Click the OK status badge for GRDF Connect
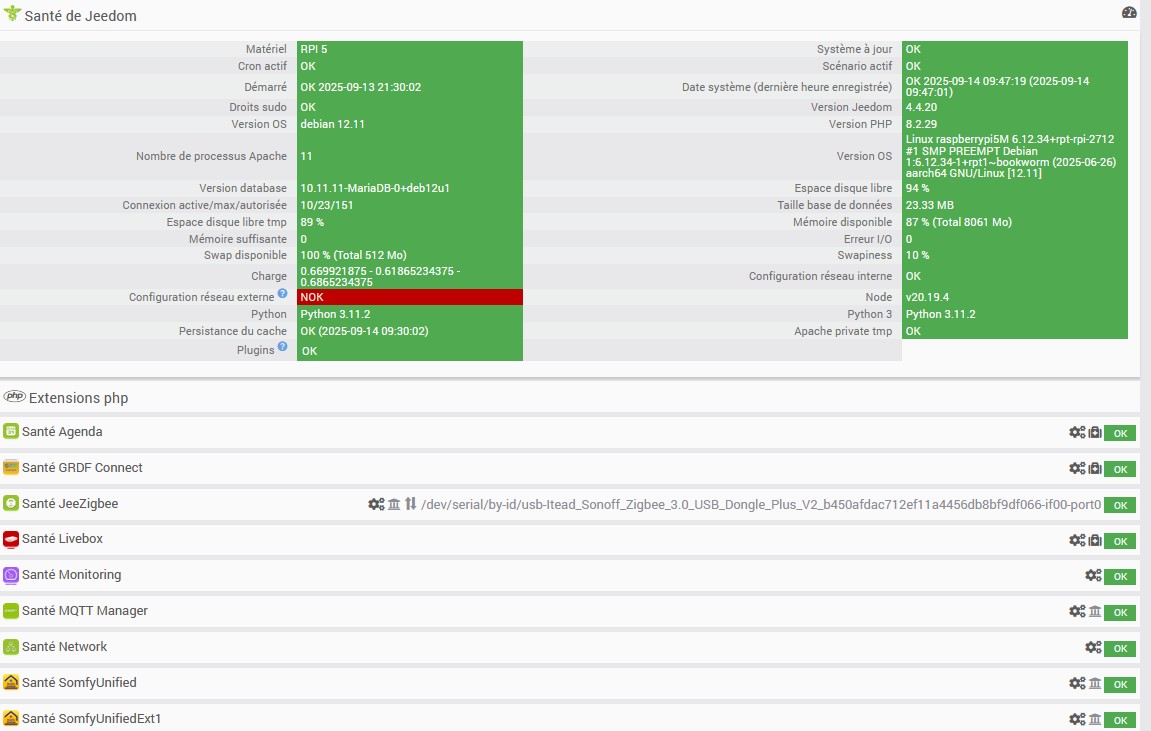The width and height of the screenshot is (1151, 731). click(1120, 469)
